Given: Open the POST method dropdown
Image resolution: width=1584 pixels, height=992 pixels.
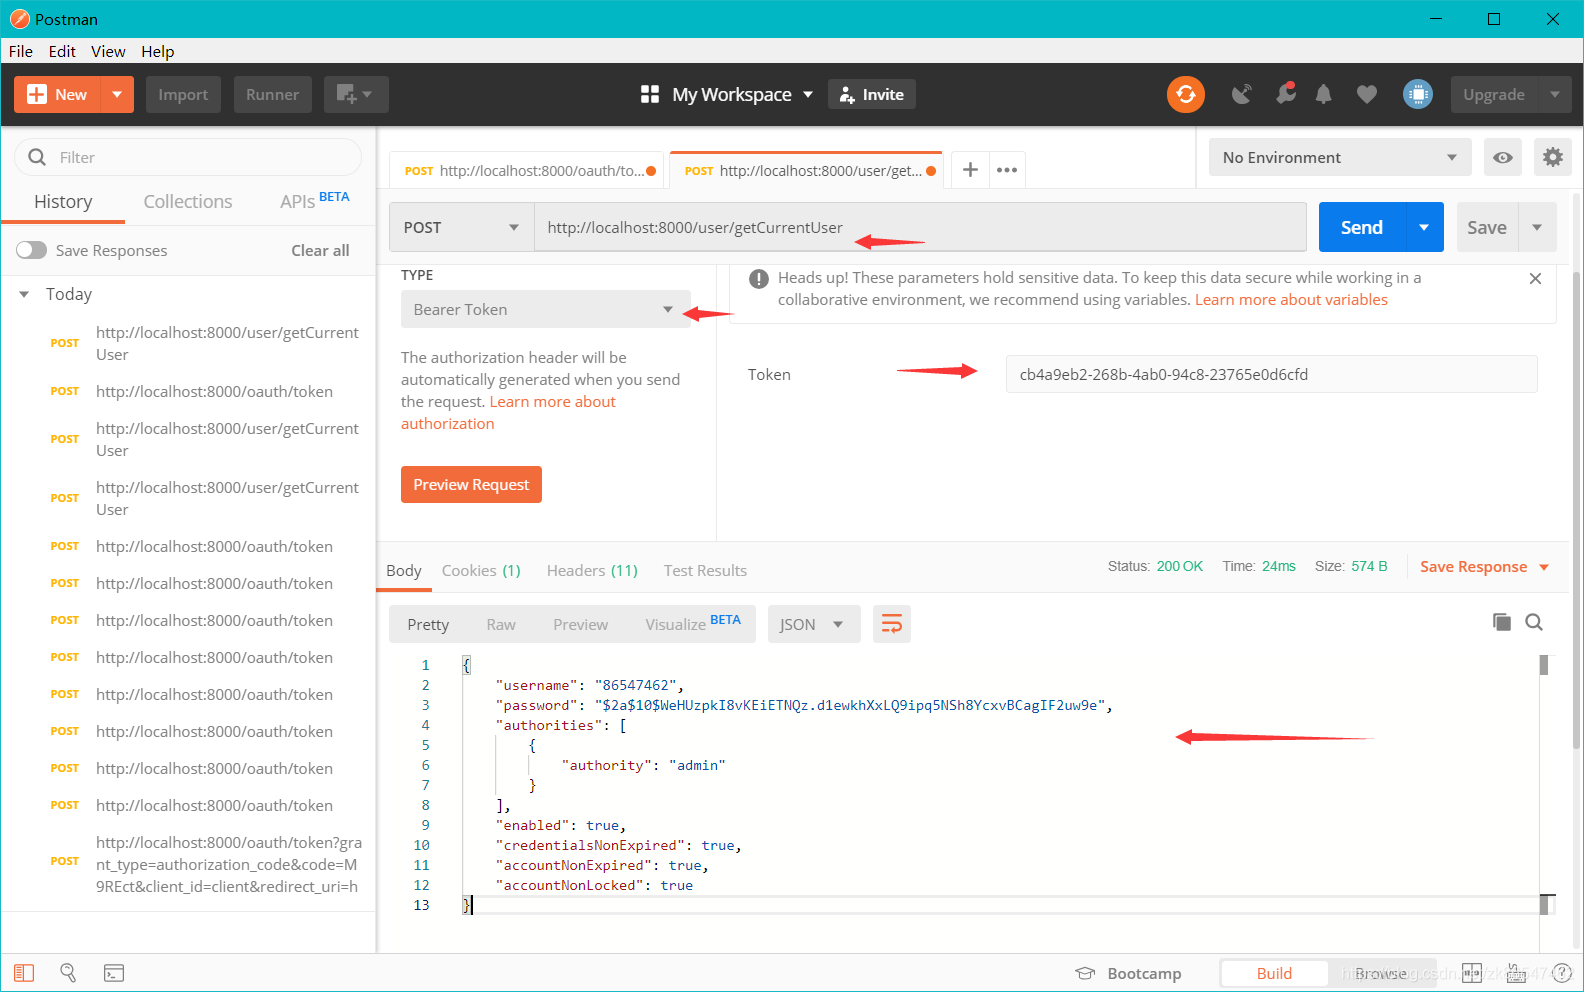Looking at the screenshot, I should pyautogui.click(x=462, y=227).
